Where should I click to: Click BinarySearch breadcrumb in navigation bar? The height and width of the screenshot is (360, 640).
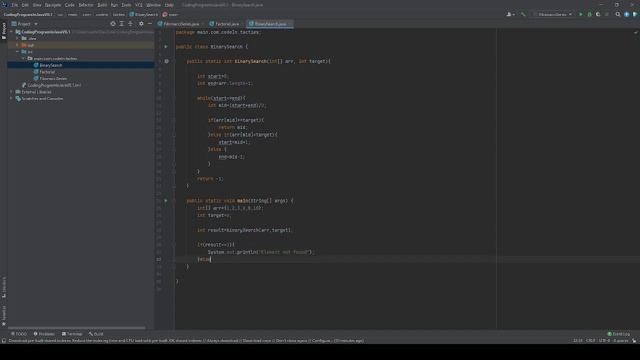click(x=144, y=14)
